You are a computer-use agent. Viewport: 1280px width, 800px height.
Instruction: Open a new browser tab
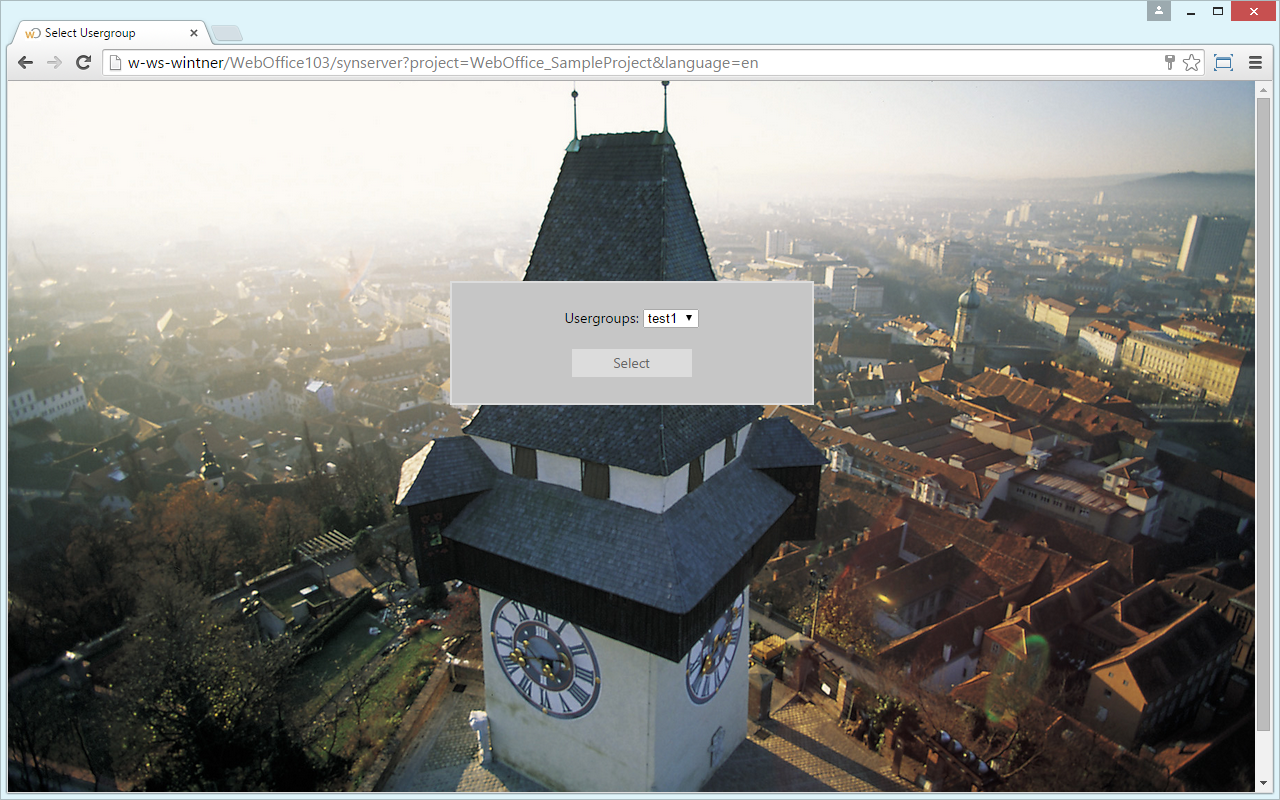(x=226, y=31)
